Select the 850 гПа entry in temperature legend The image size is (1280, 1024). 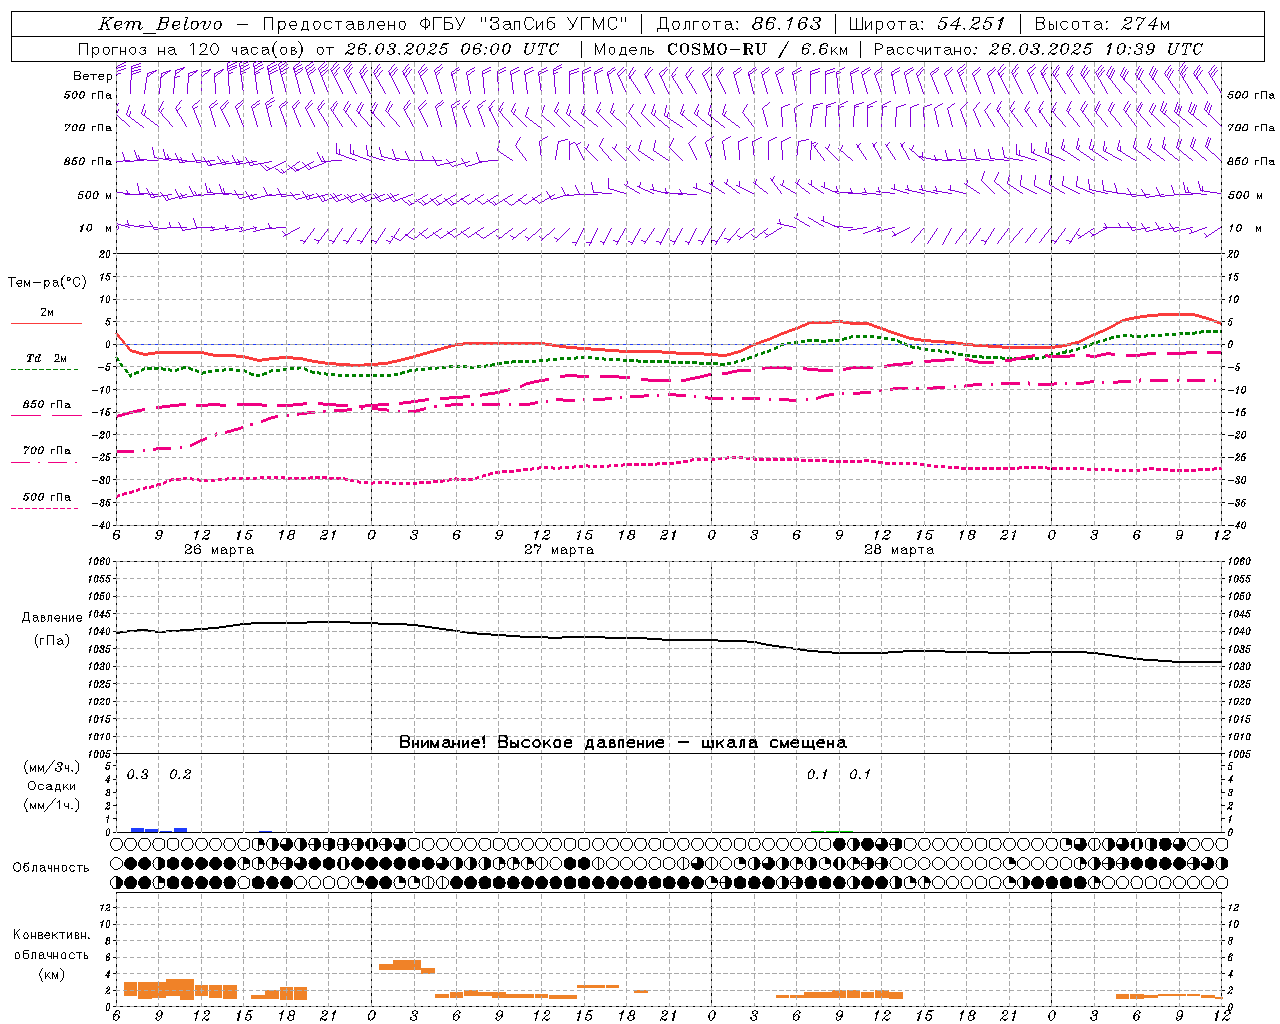[x=46, y=405]
